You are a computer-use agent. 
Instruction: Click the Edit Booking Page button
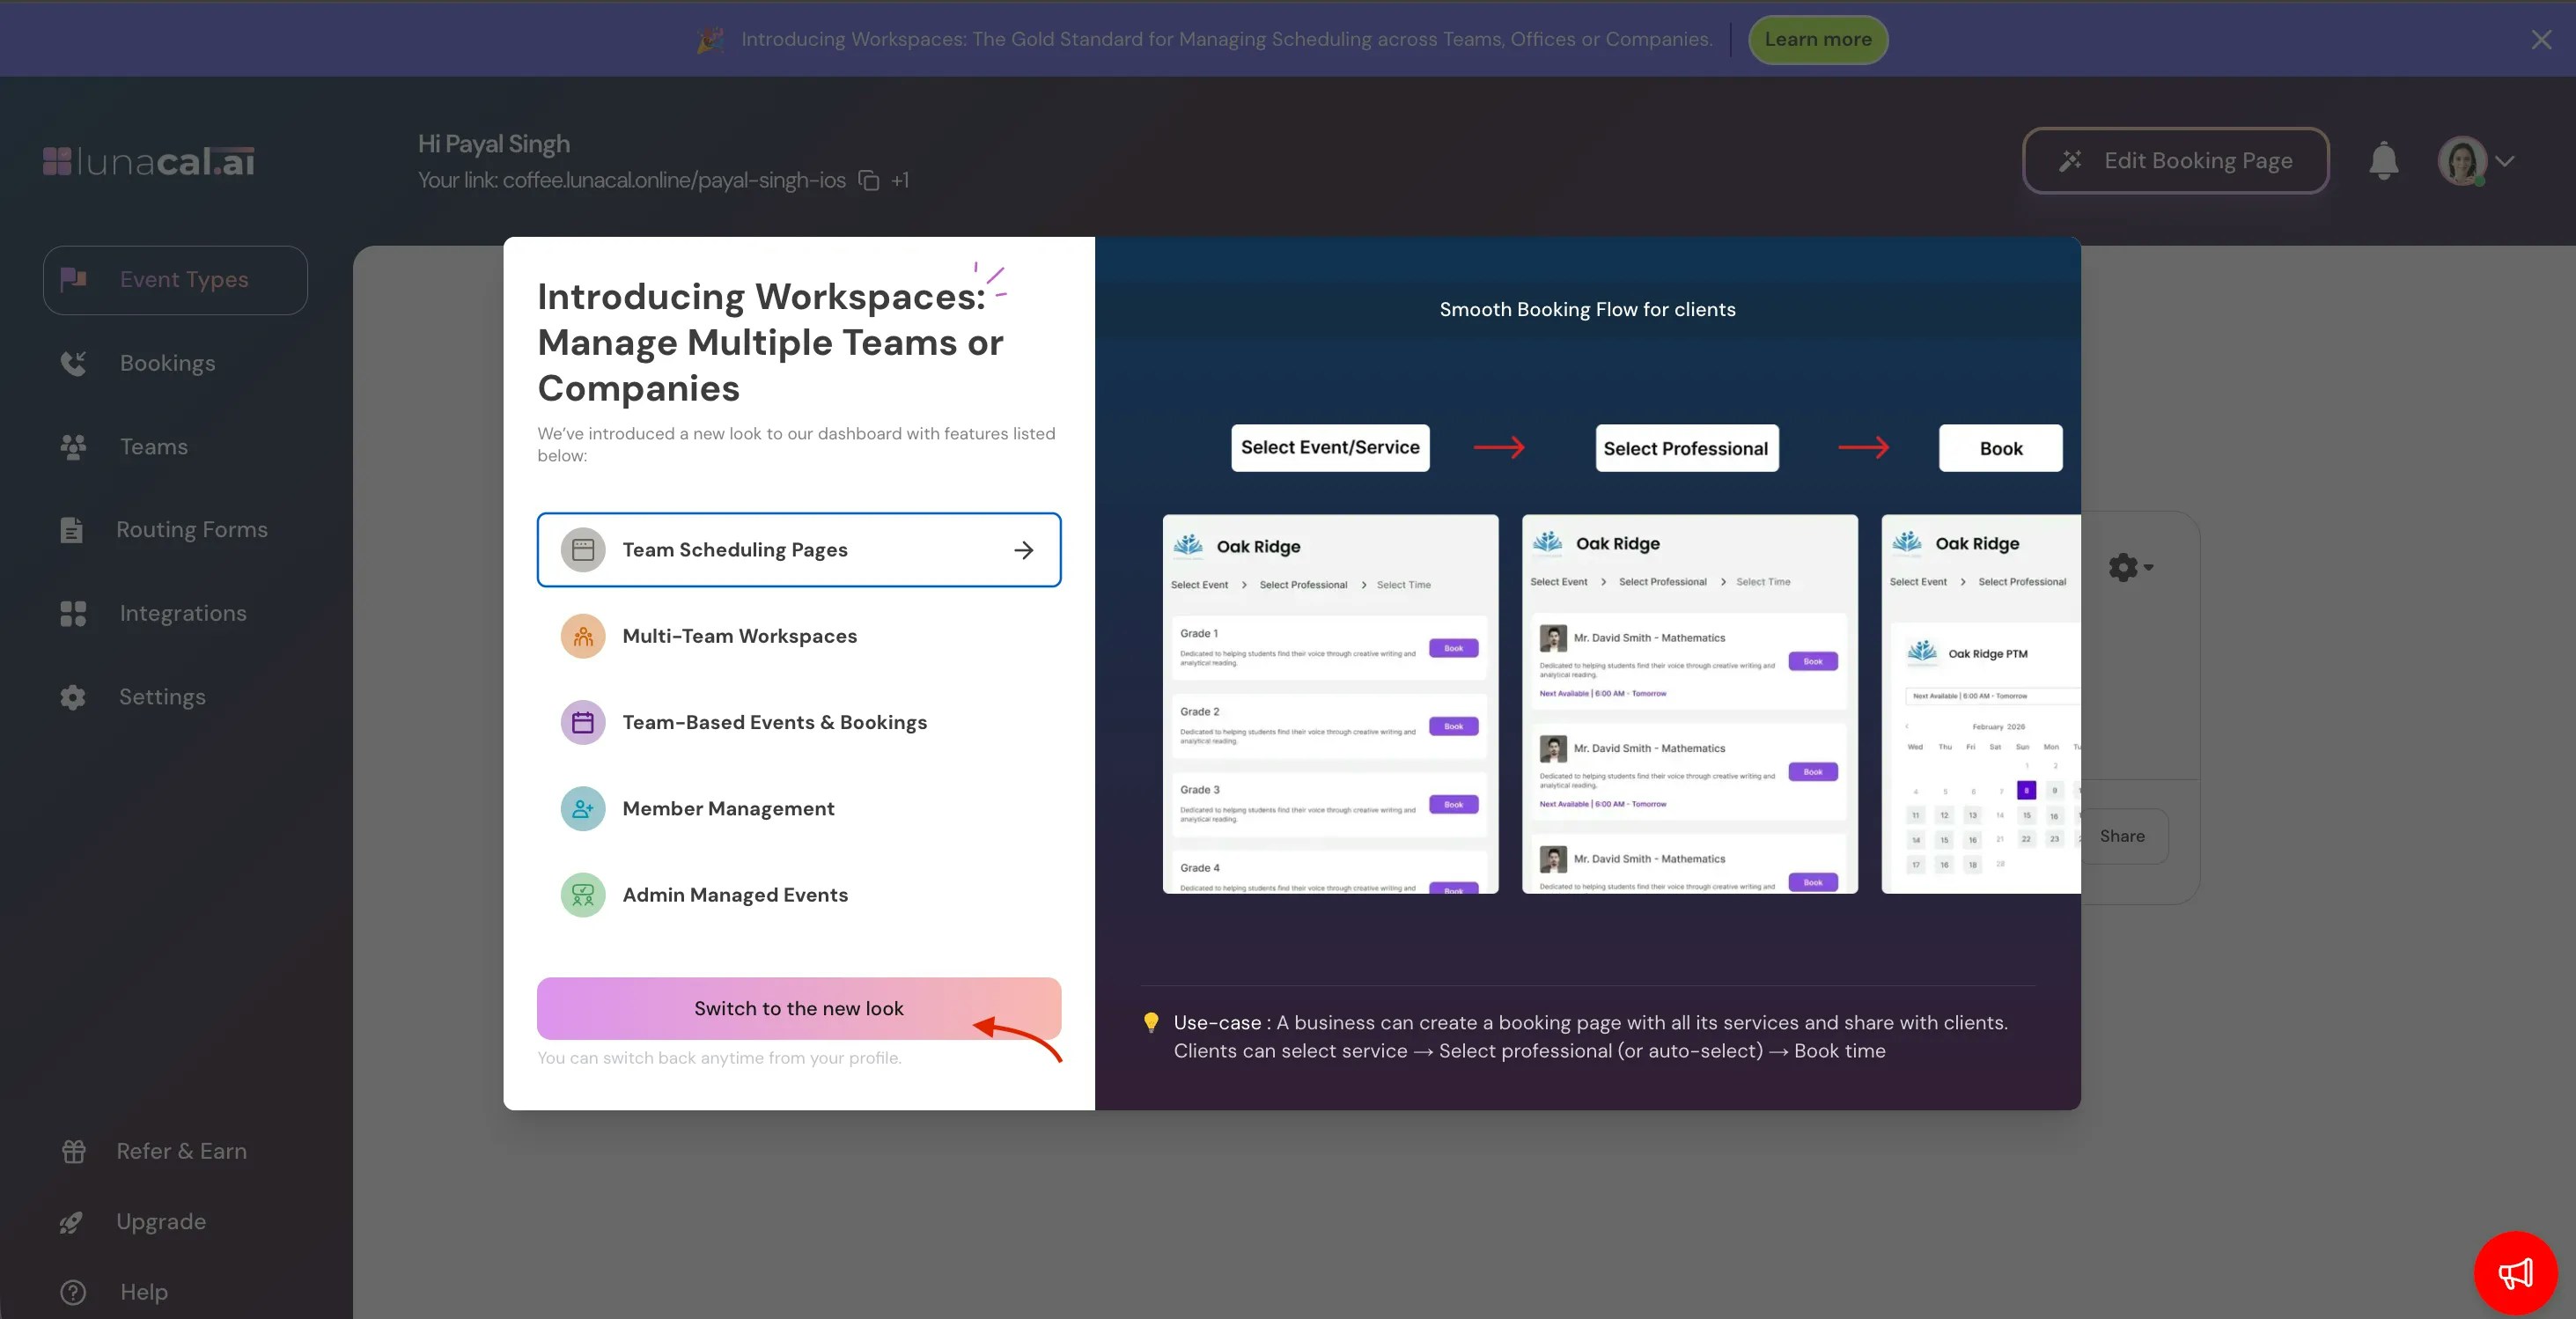2175,161
